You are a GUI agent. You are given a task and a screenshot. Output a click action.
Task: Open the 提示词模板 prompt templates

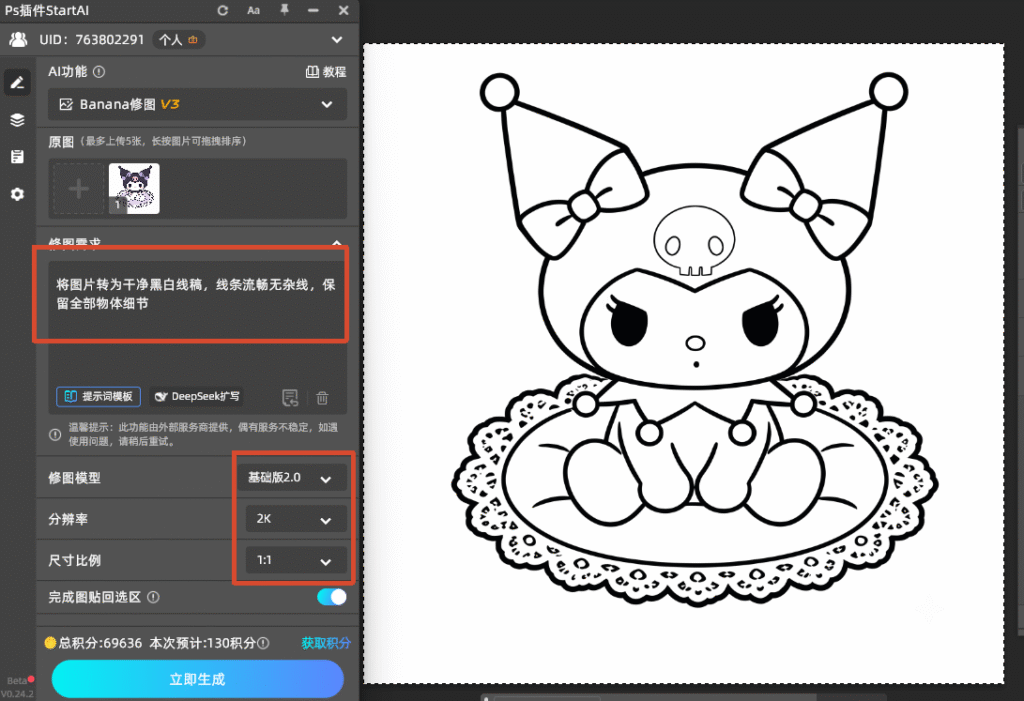pyautogui.click(x=99, y=397)
